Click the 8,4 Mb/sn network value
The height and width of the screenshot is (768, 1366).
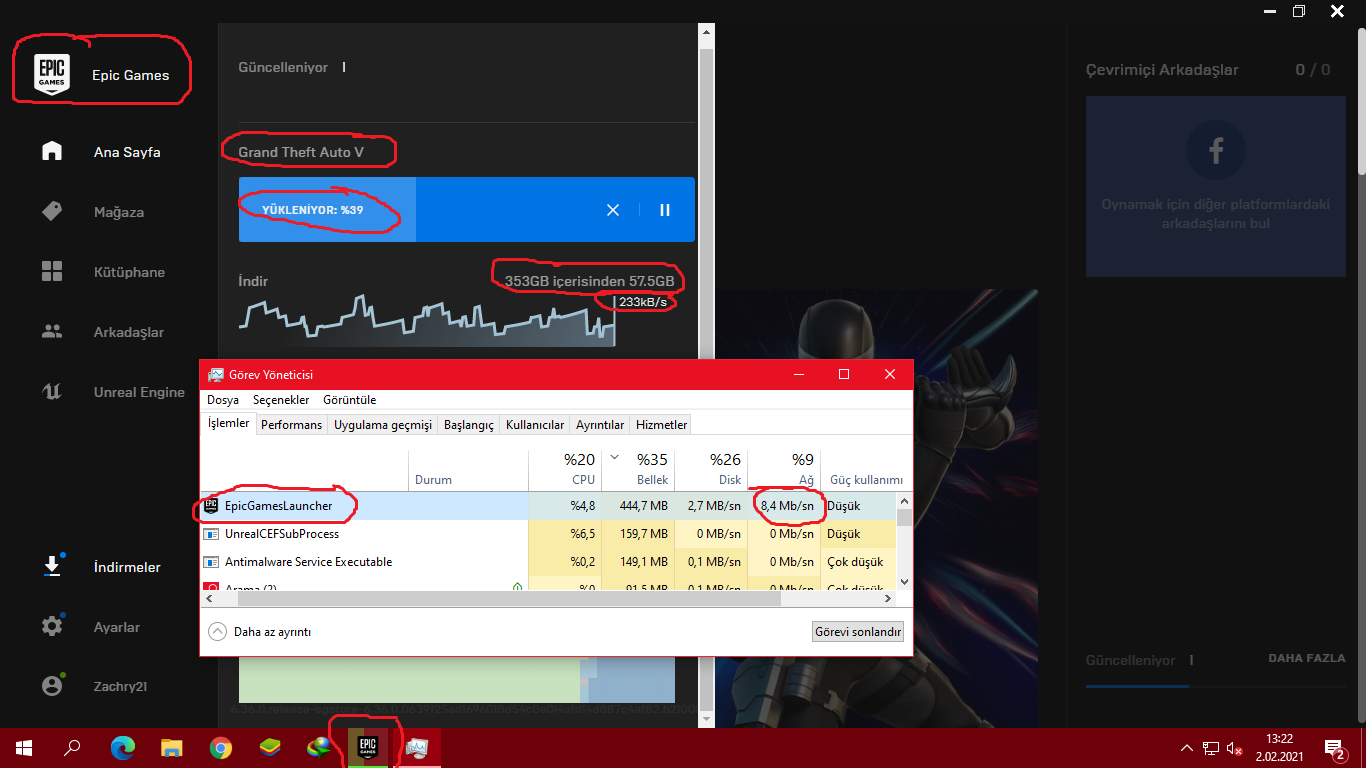(788, 506)
